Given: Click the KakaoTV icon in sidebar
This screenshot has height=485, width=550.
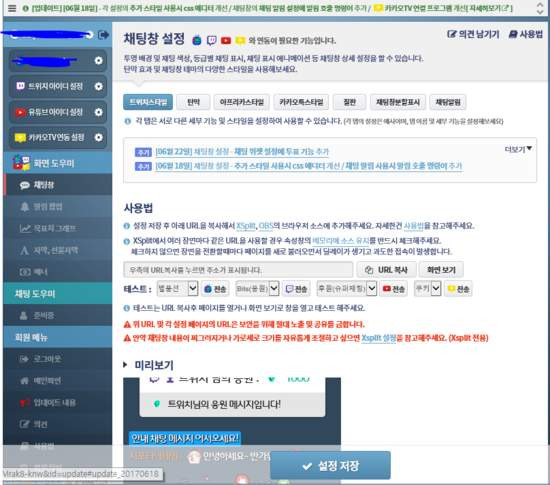Looking at the screenshot, I should click(x=20, y=137).
